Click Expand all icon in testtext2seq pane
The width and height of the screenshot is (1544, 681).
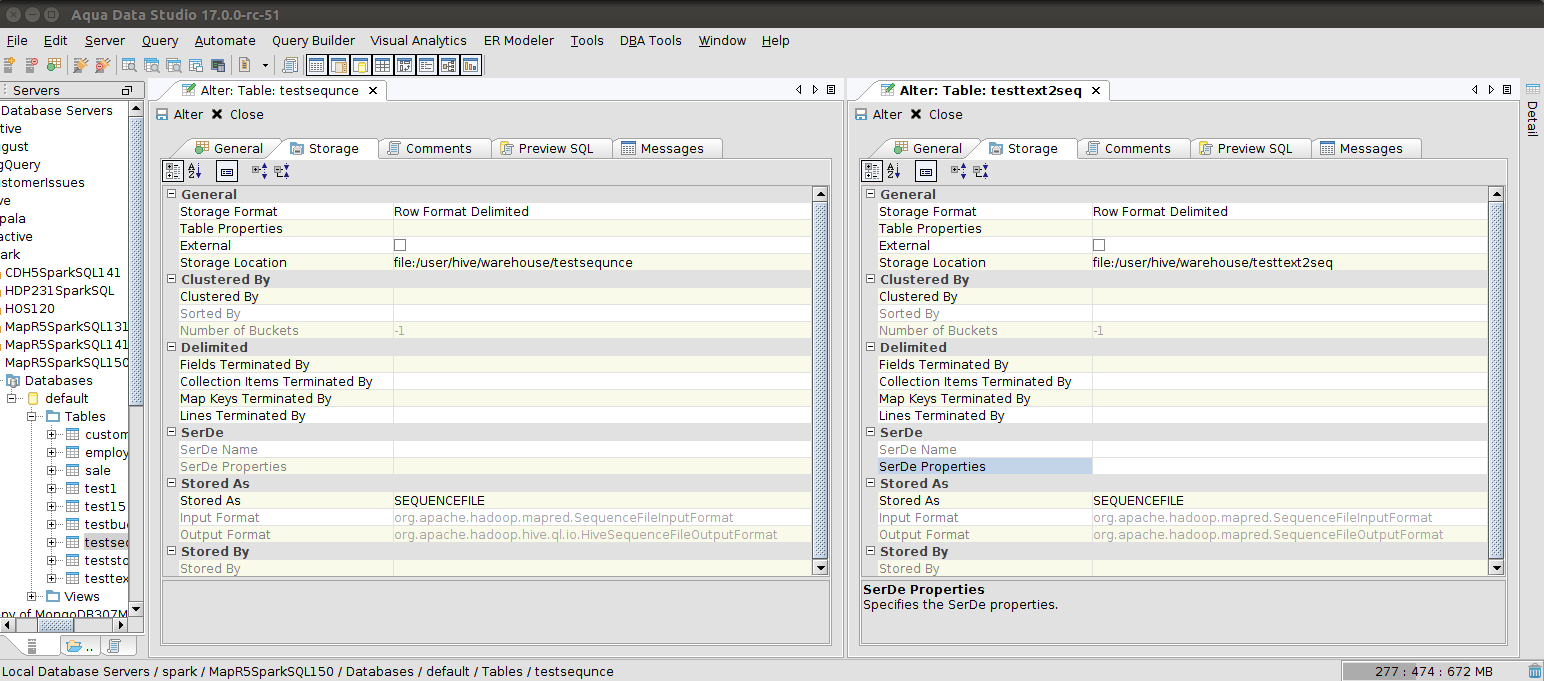[959, 171]
